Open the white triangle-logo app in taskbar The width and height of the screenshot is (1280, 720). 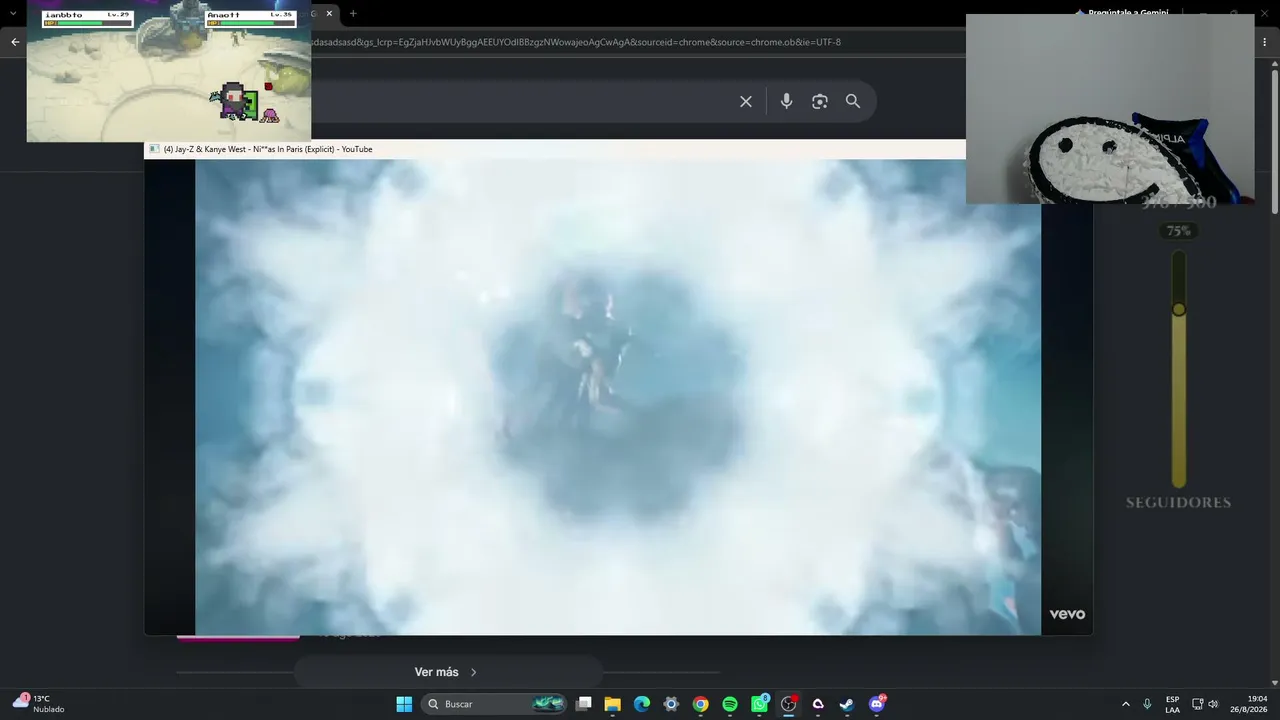[818, 704]
